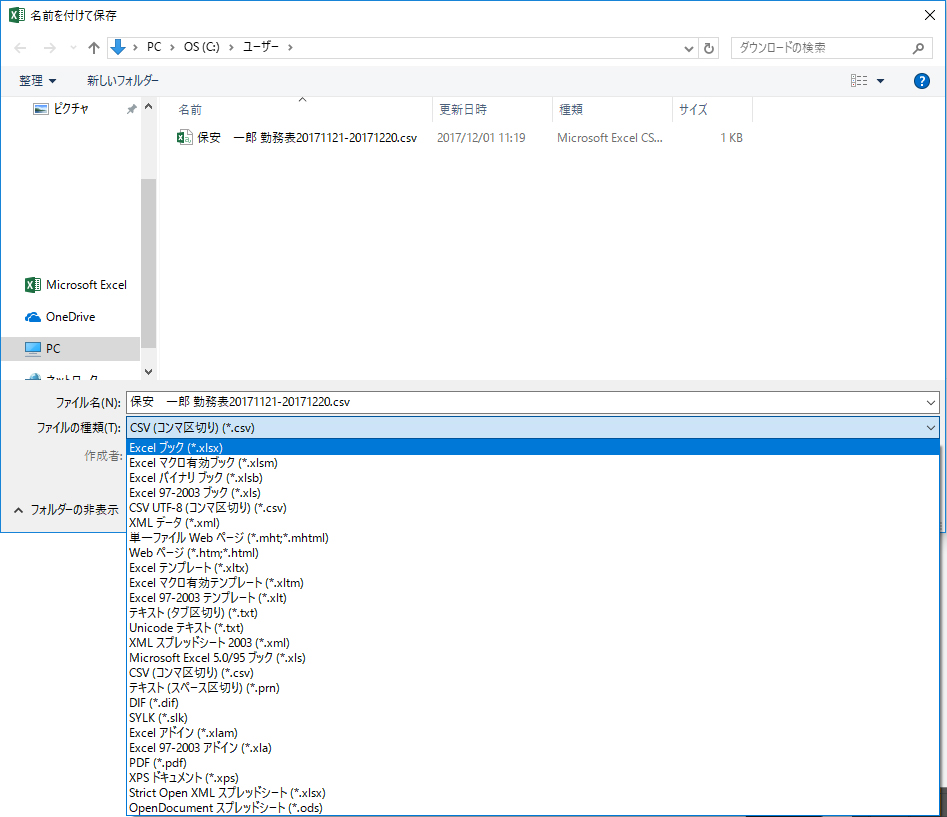Choose Microsoft Excel 5.0/95 ブック option
This screenshot has width=947, height=817.
point(533,658)
